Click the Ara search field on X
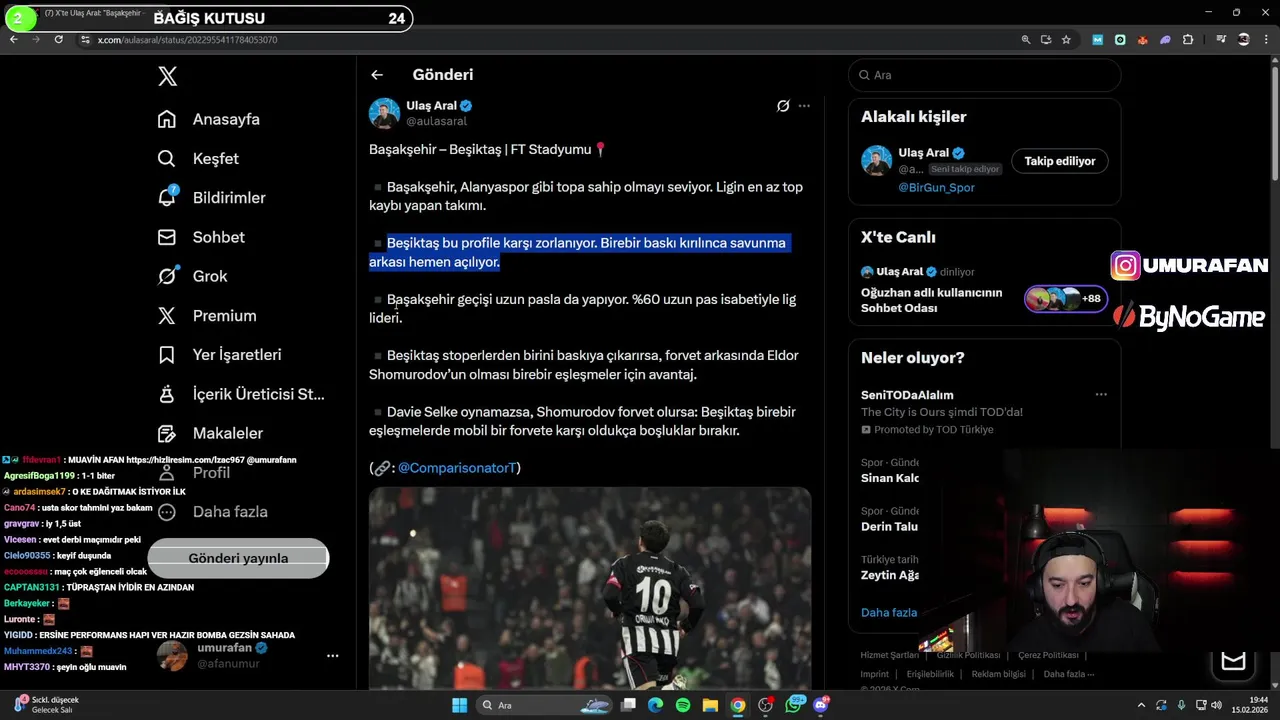 click(x=985, y=75)
